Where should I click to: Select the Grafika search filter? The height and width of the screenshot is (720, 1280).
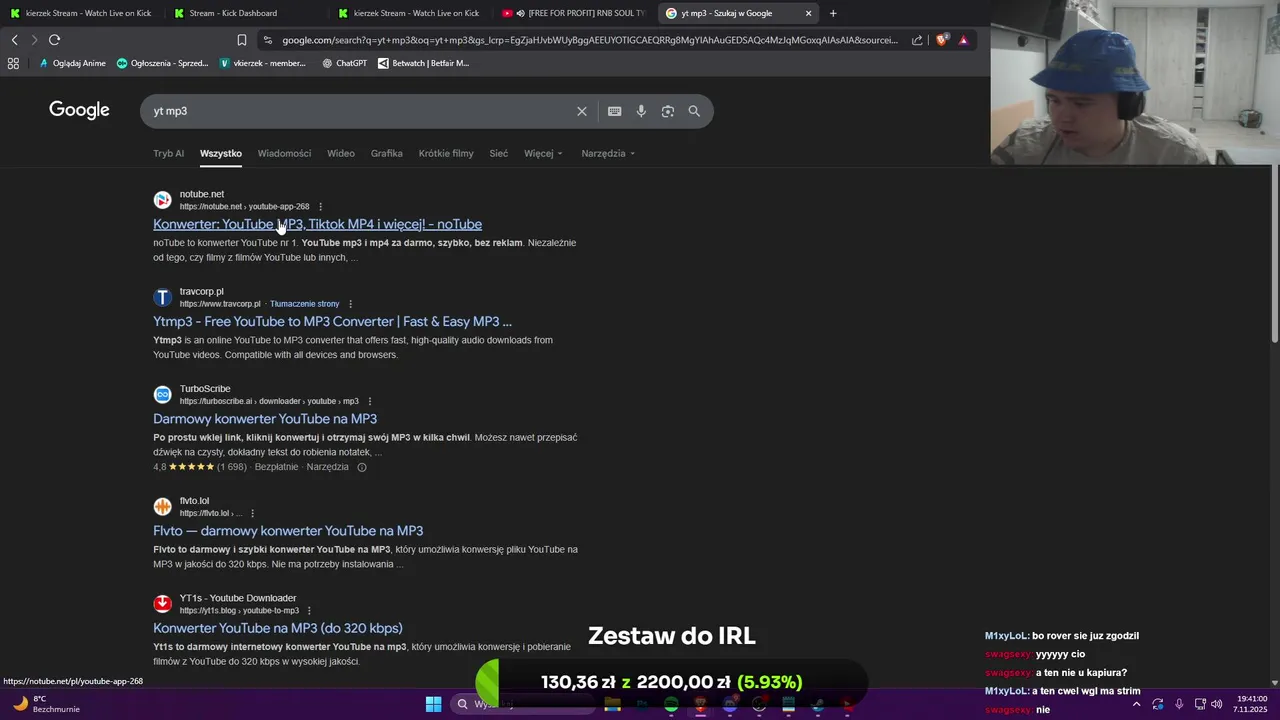click(x=386, y=153)
